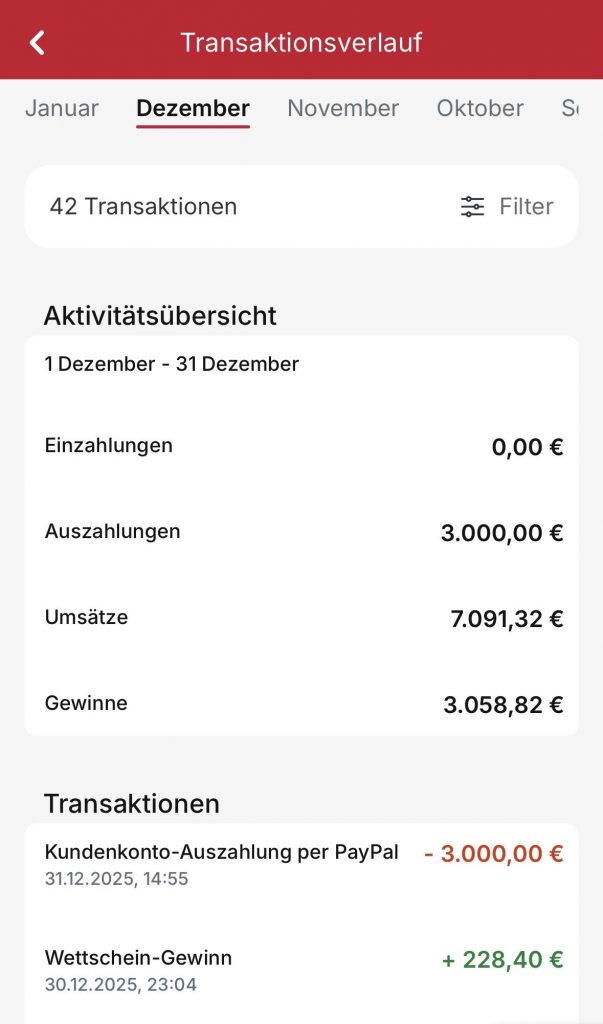Tap the 1 Dezember - 31 Dezember range
Viewport: 603px width, 1024px height.
point(171,364)
